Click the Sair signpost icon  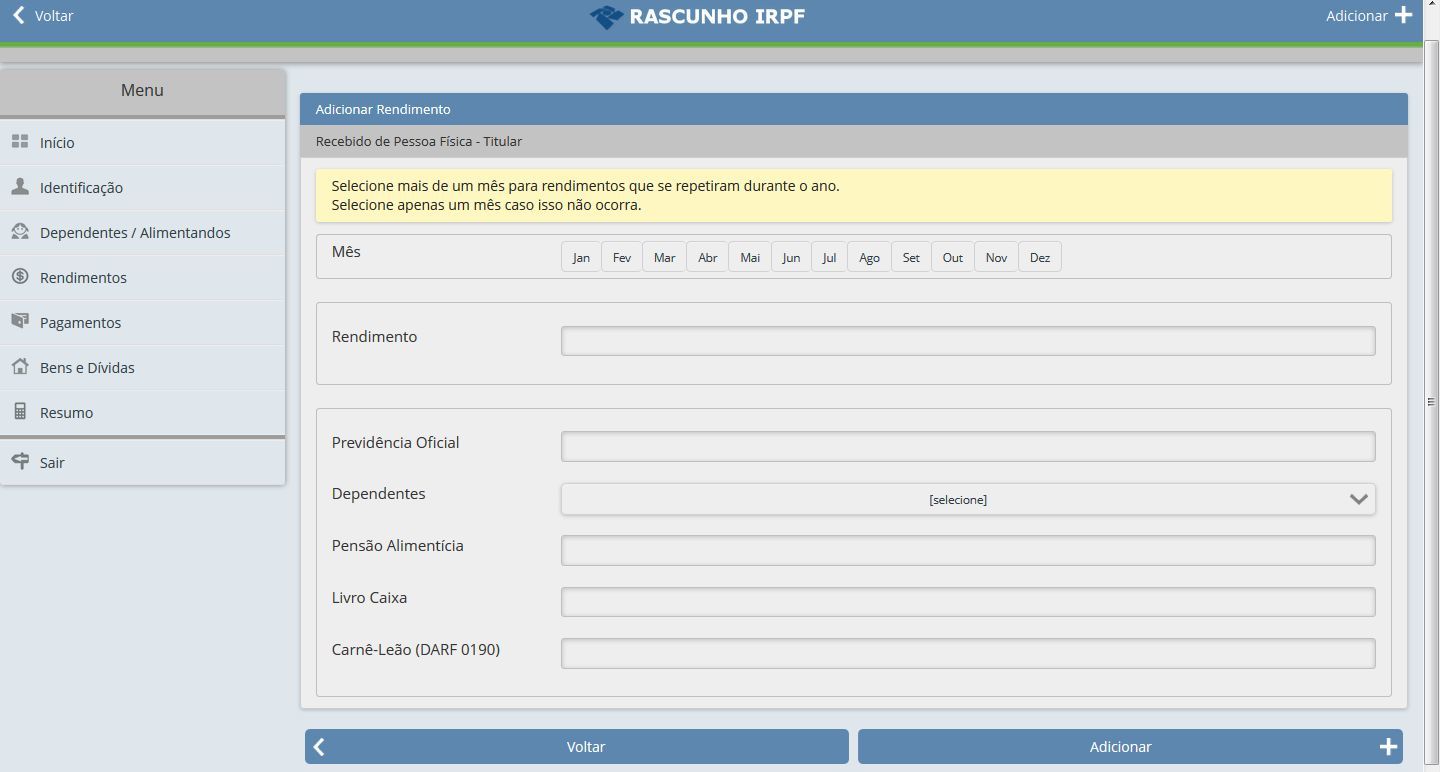point(20,462)
